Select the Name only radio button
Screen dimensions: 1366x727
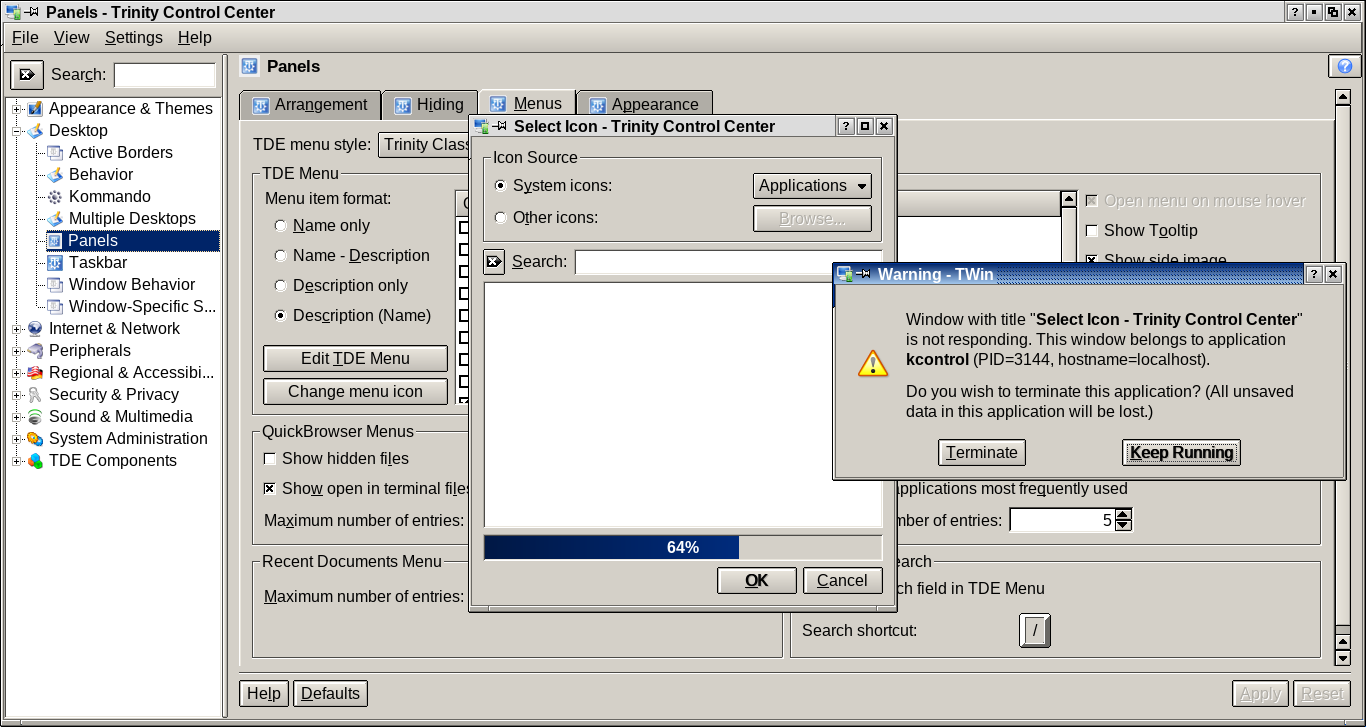click(281, 226)
